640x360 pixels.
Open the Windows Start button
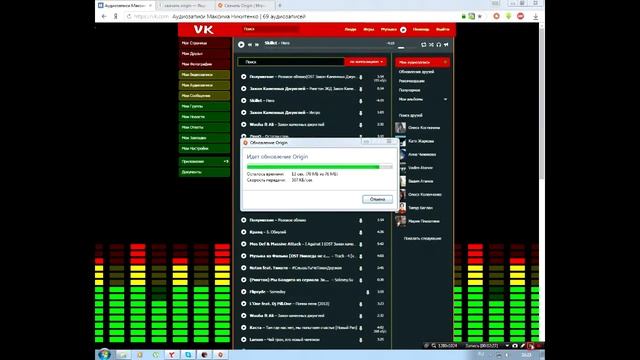click(104, 354)
